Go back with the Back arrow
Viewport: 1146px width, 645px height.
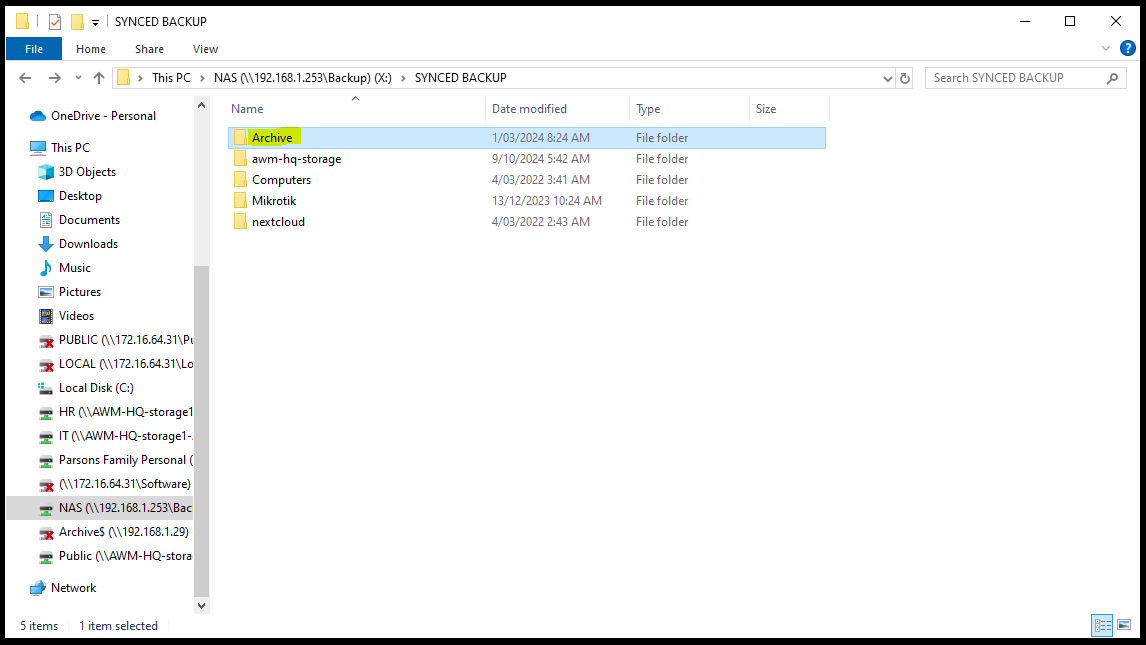pos(26,78)
